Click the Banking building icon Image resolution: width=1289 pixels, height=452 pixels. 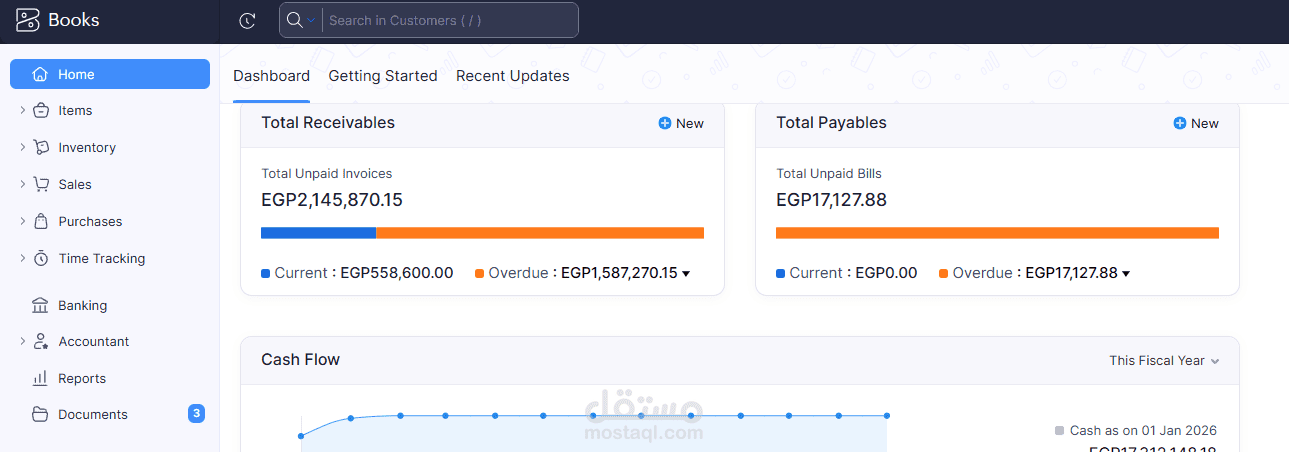click(x=40, y=306)
